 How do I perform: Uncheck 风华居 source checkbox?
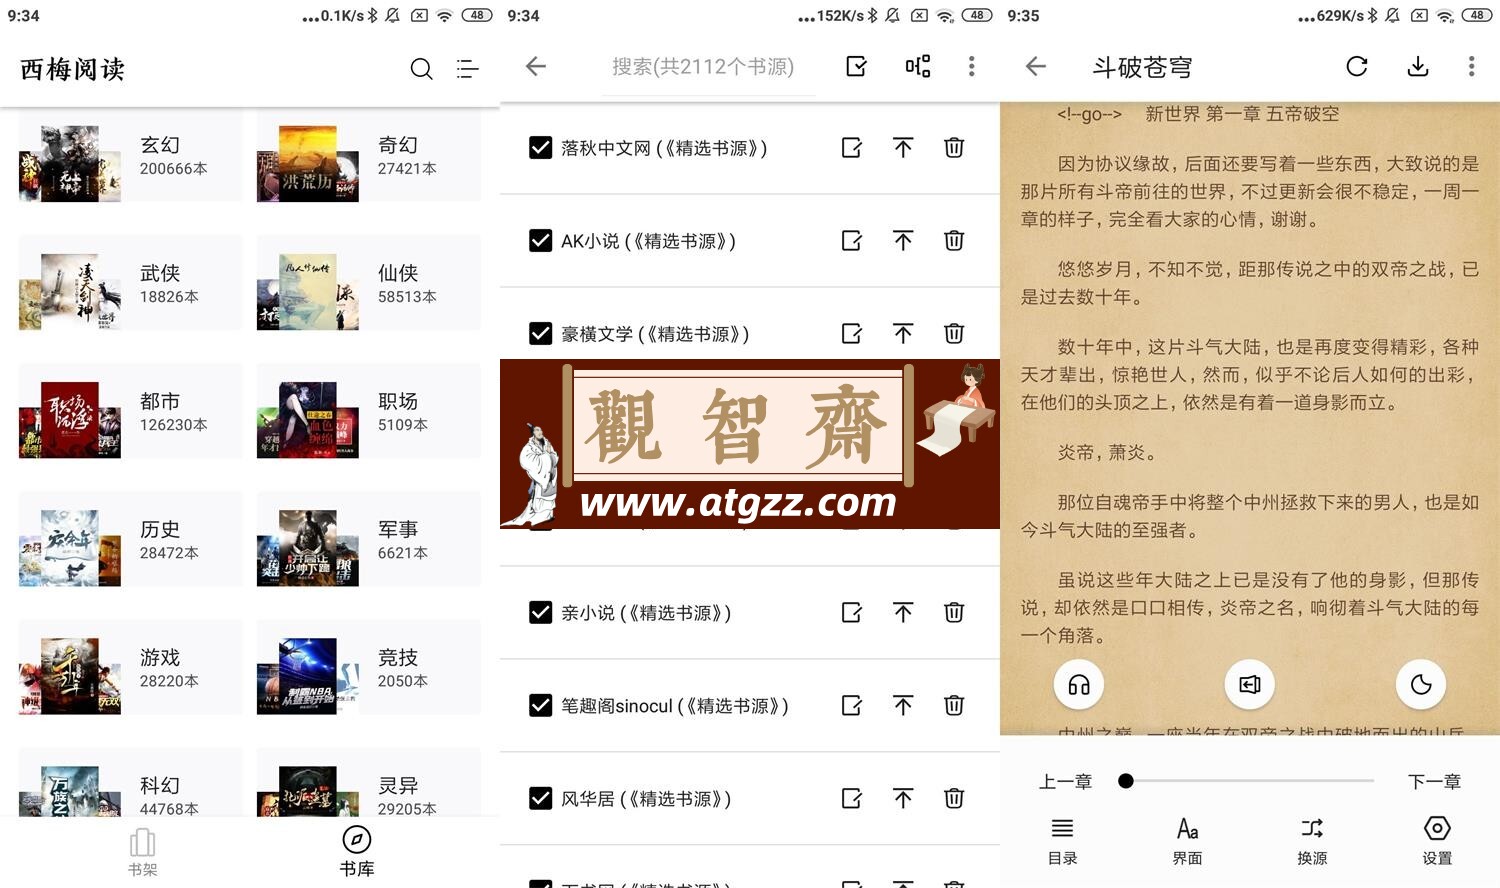(540, 799)
